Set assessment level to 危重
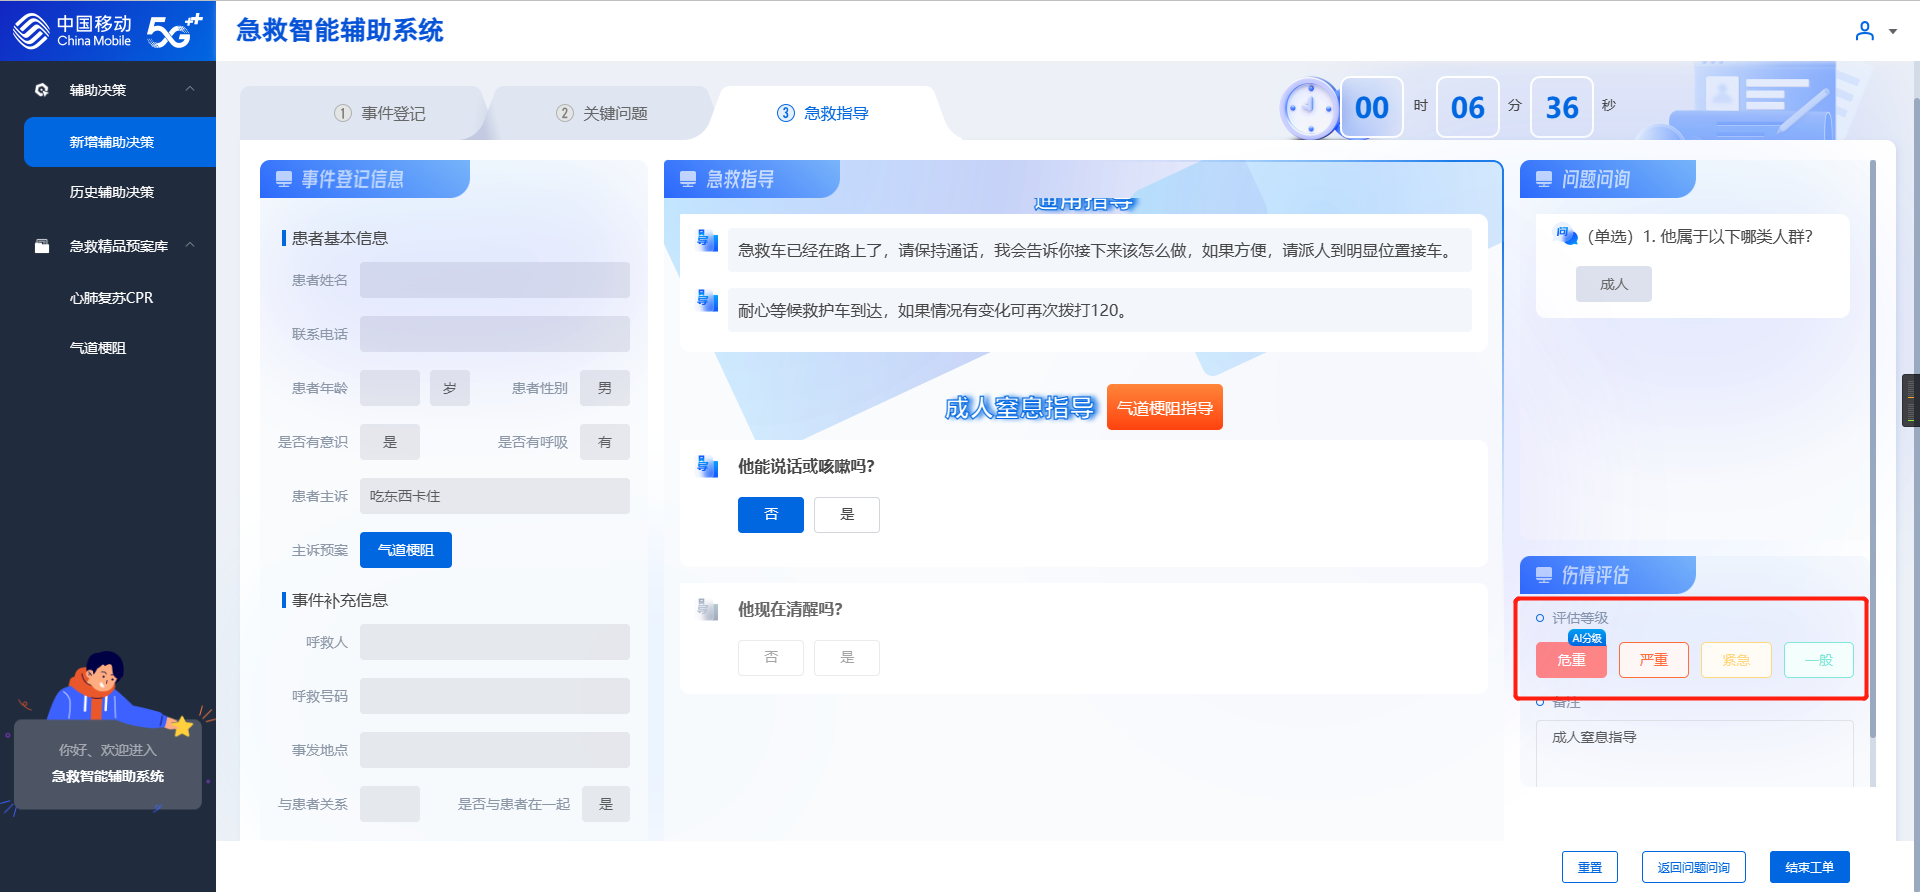The image size is (1920, 892). pyautogui.click(x=1571, y=660)
